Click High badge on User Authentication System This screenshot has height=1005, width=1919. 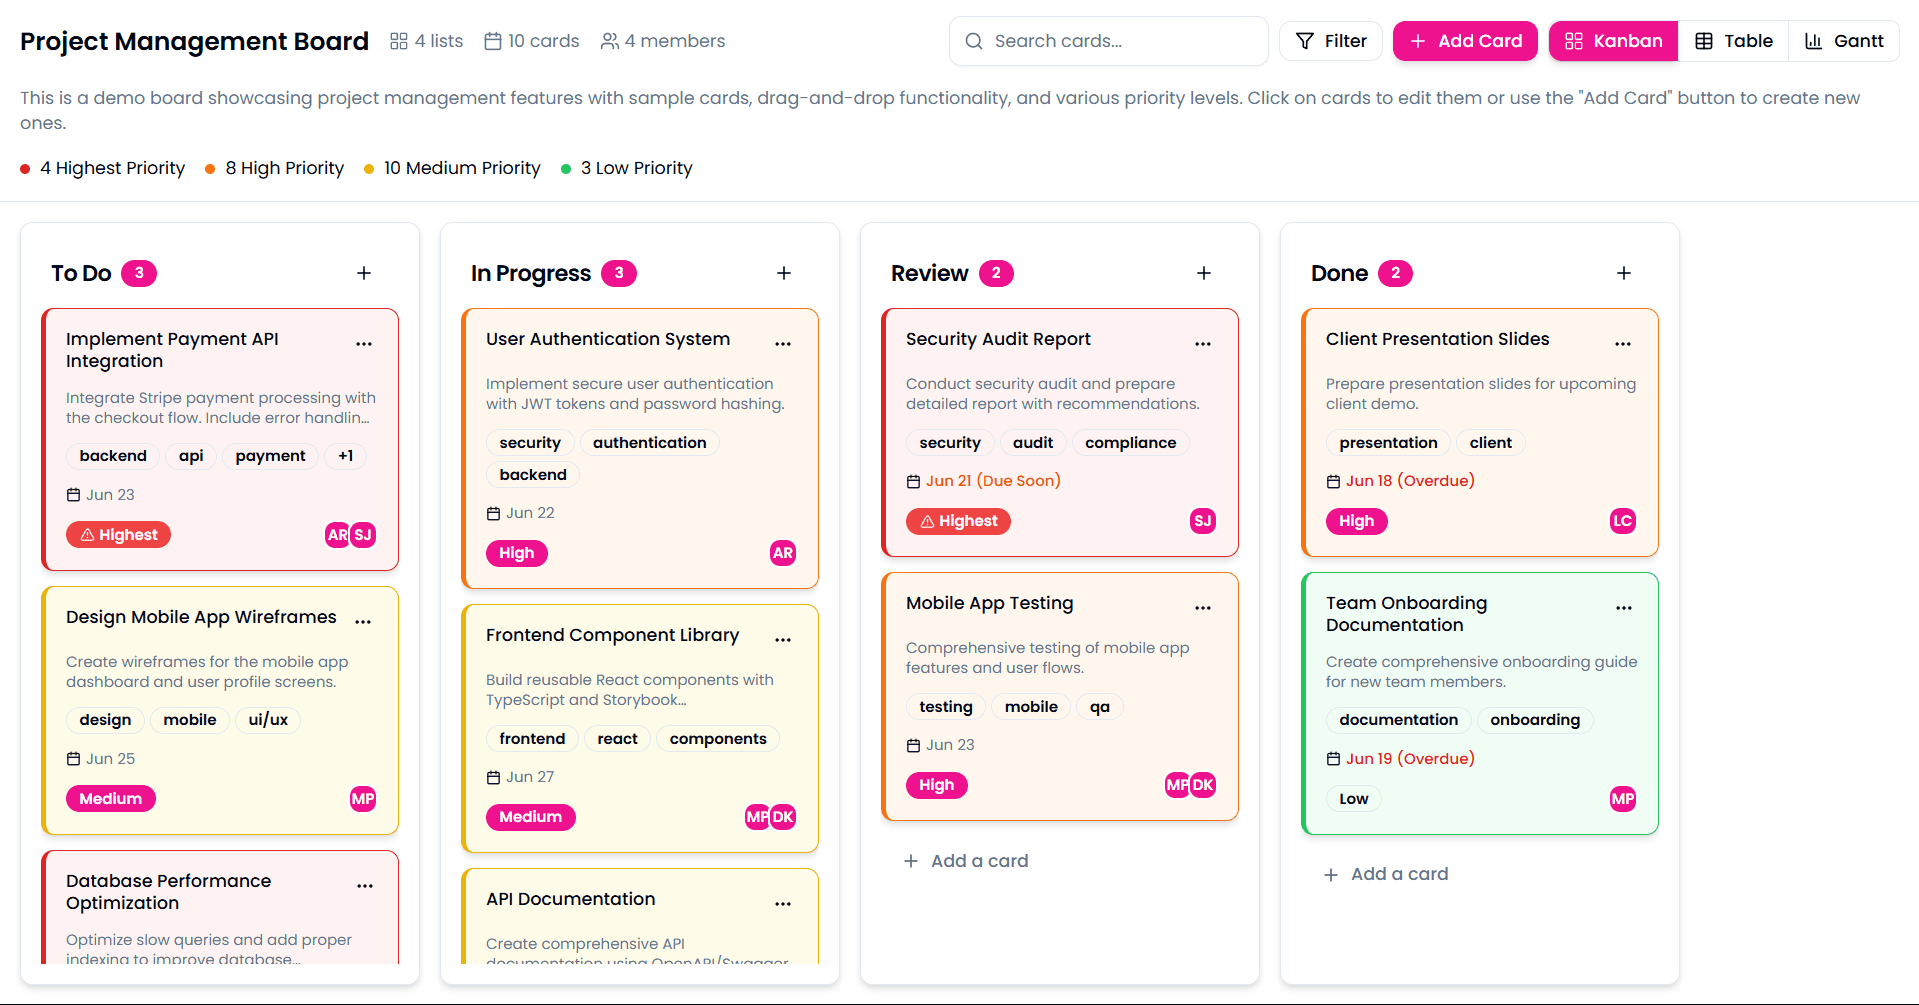pos(517,553)
